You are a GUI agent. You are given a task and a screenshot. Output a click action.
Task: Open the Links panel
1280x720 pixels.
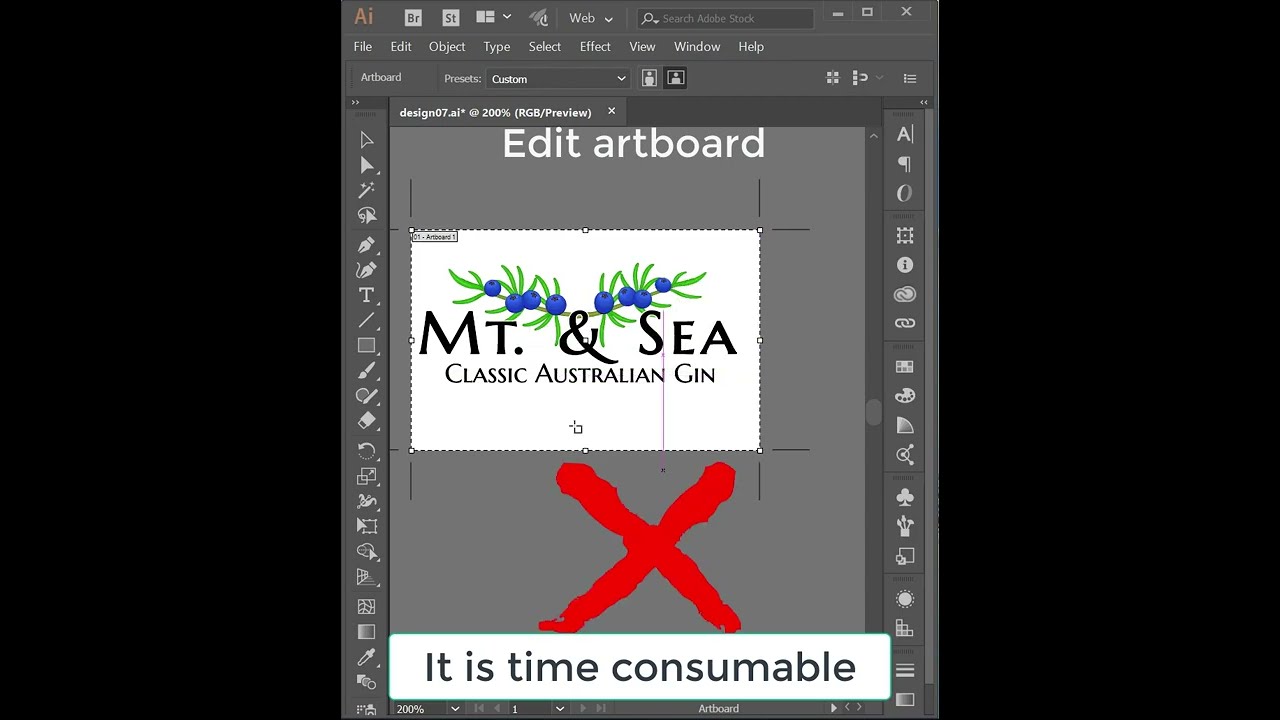(905, 323)
